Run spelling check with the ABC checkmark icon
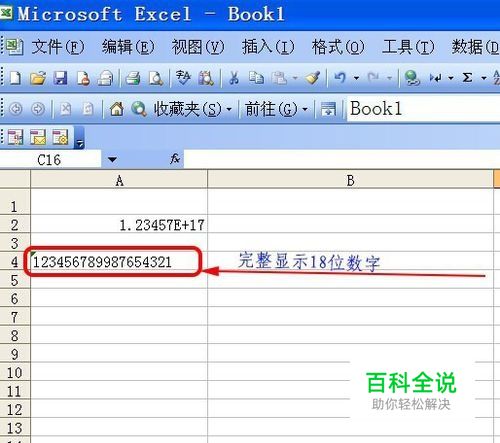500x443 pixels. point(183,78)
